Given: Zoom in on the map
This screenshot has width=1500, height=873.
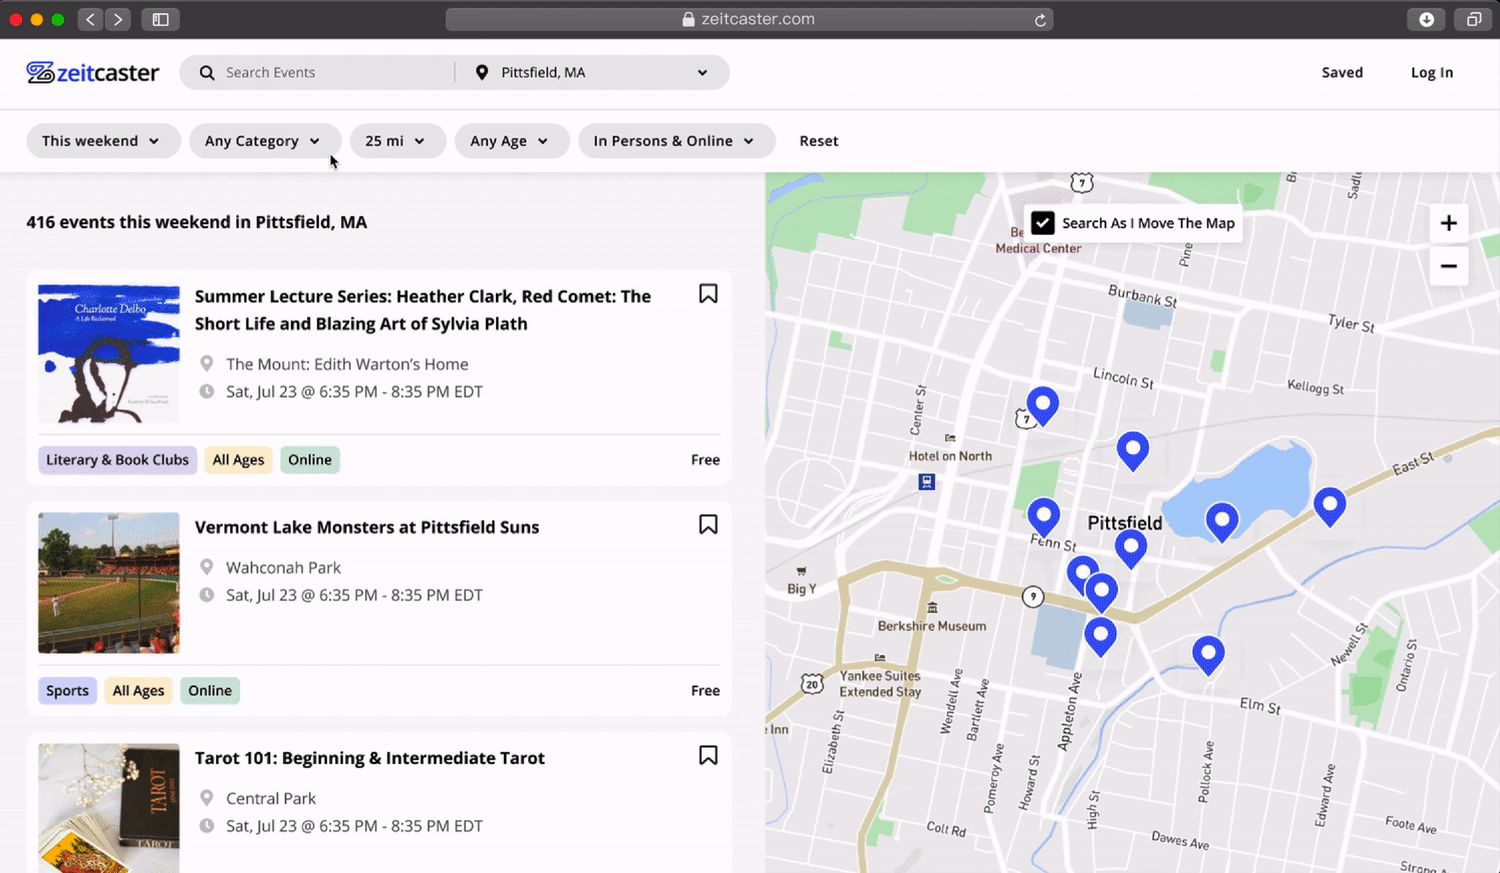Looking at the screenshot, I should click(x=1448, y=223).
